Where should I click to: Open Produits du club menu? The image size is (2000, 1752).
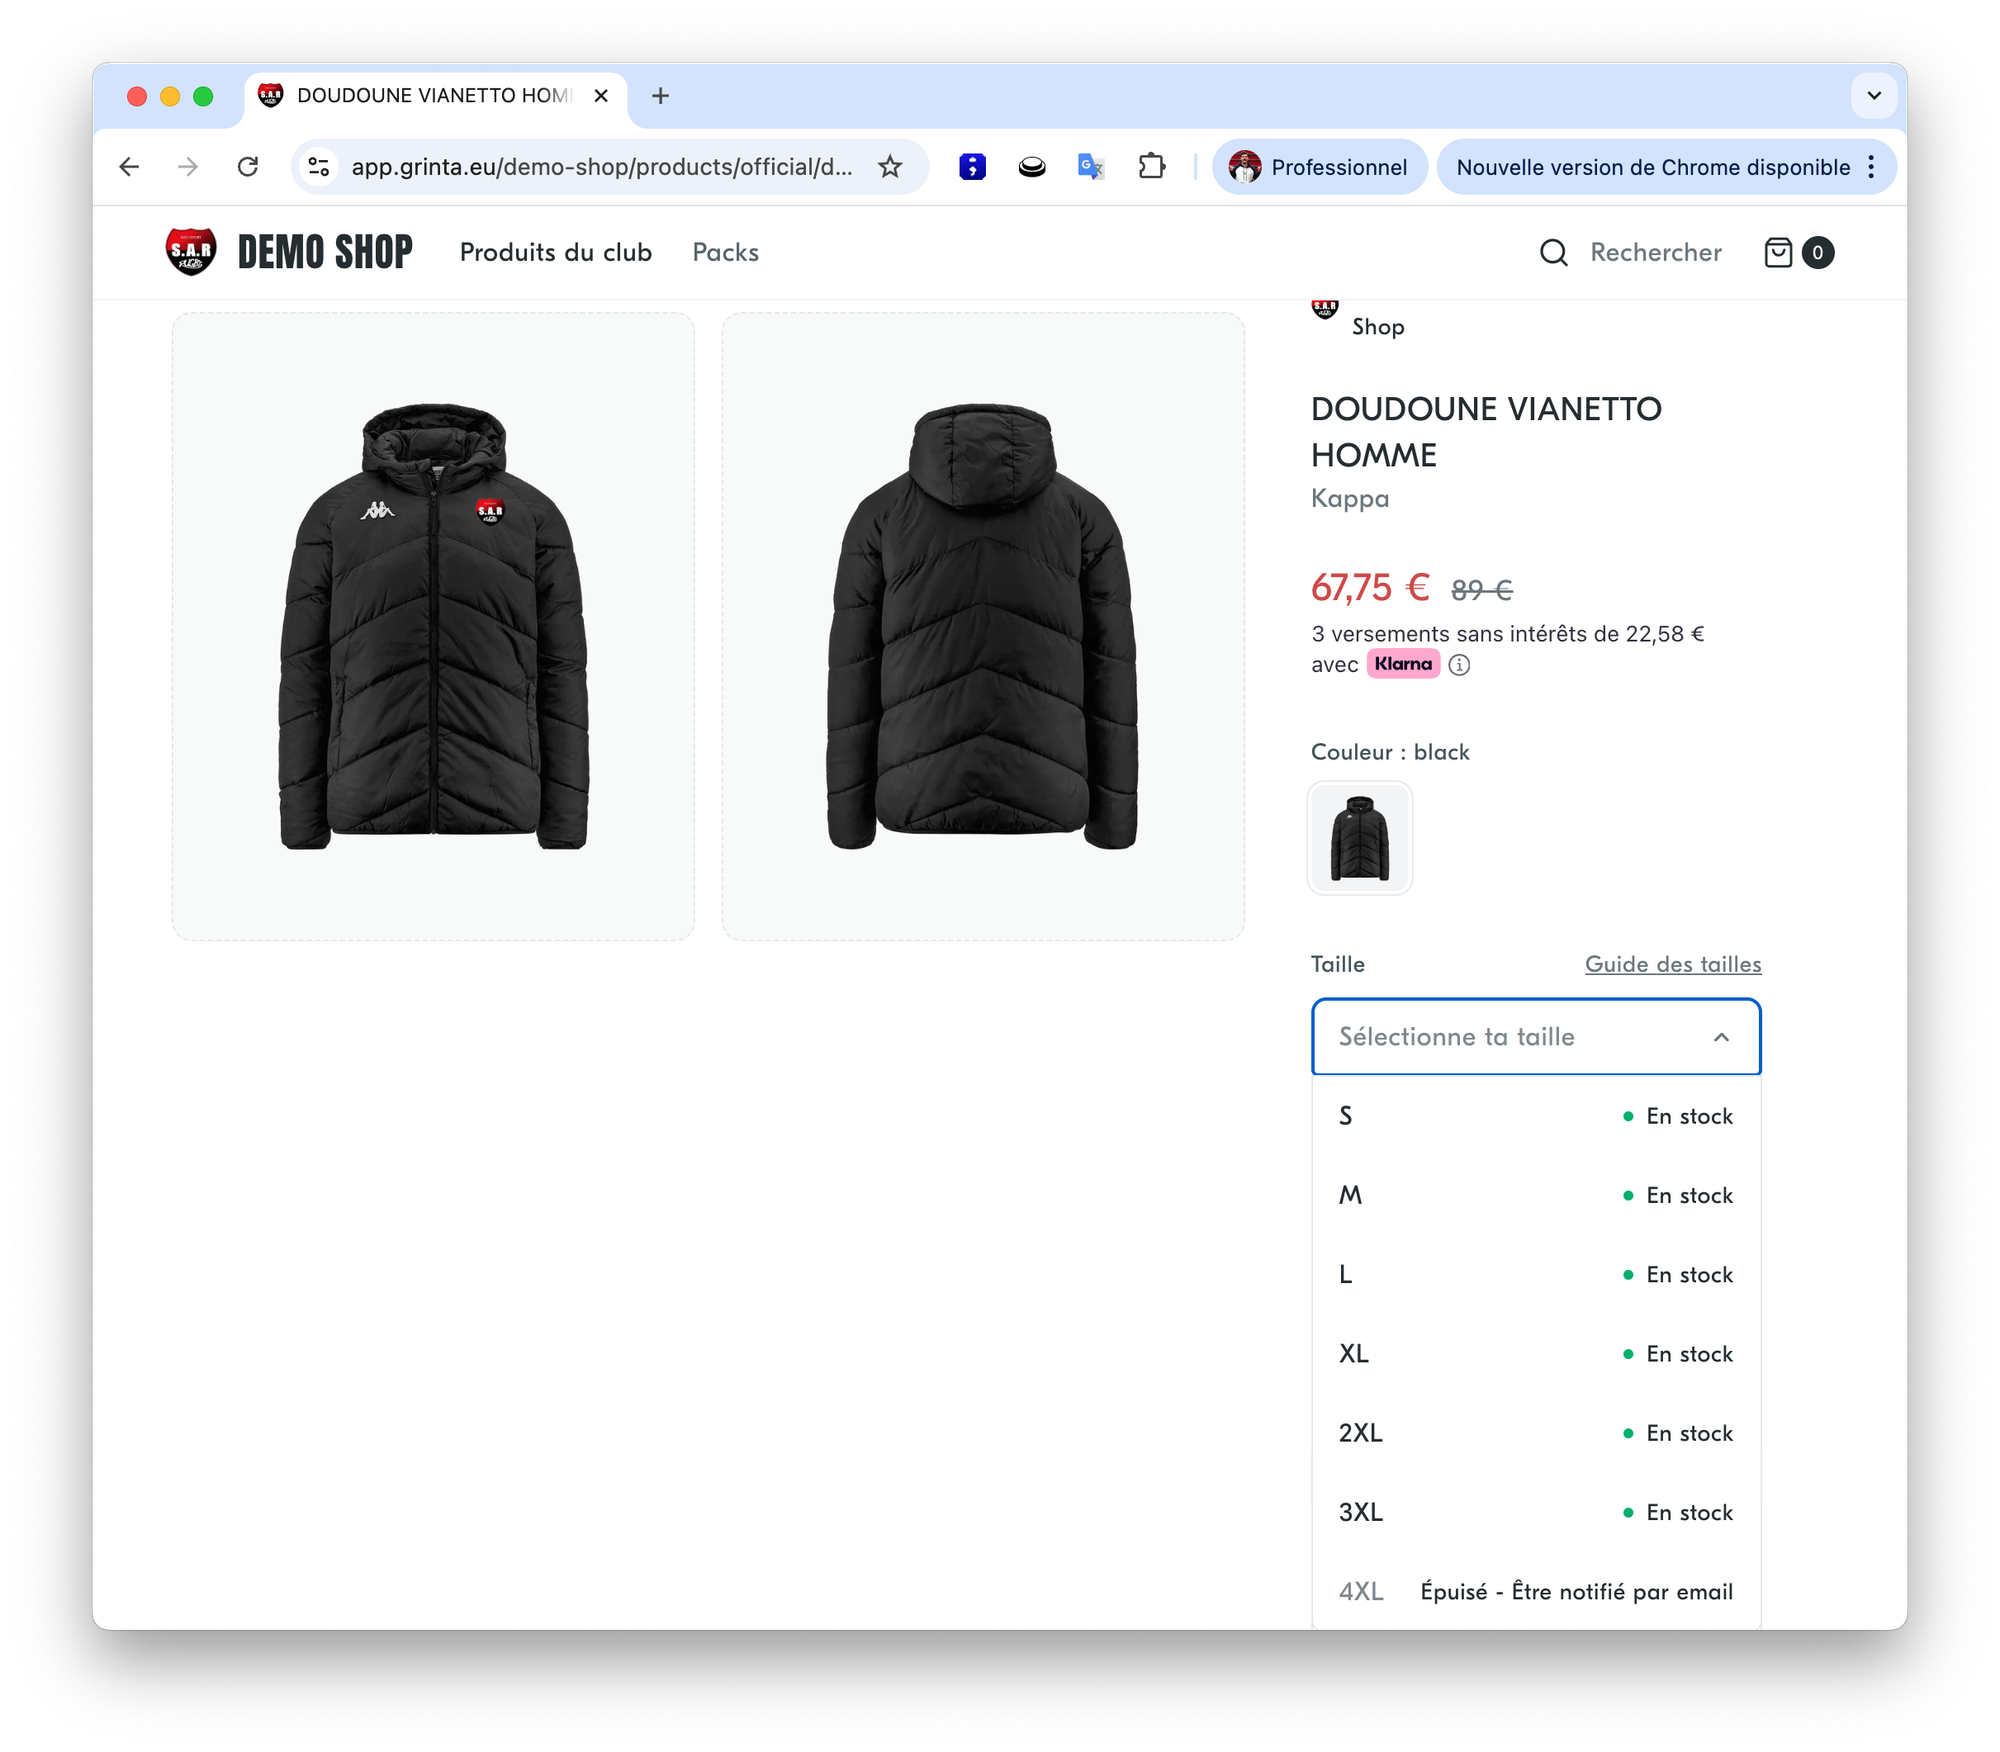click(555, 253)
